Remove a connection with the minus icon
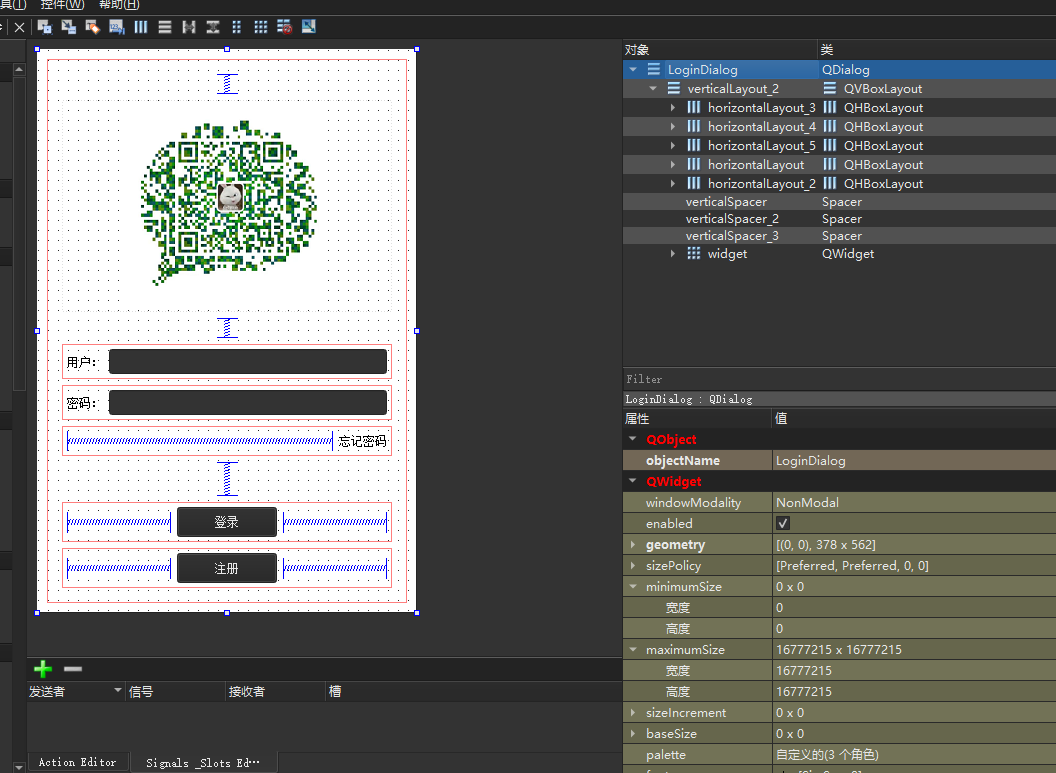The height and width of the screenshot is (773, 1056). pos(73,669)
